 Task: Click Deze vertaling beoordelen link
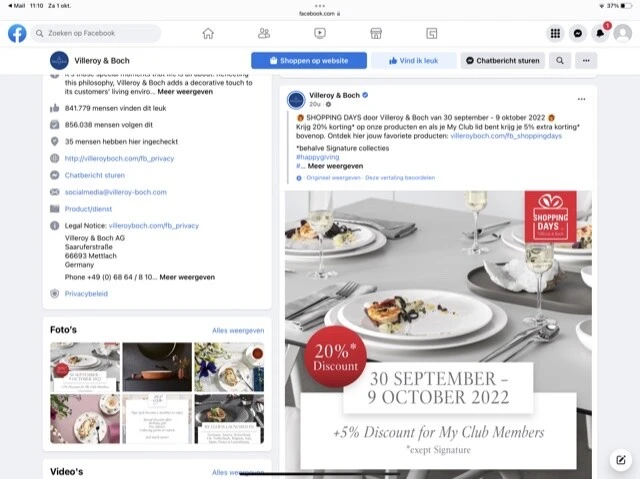400,177
